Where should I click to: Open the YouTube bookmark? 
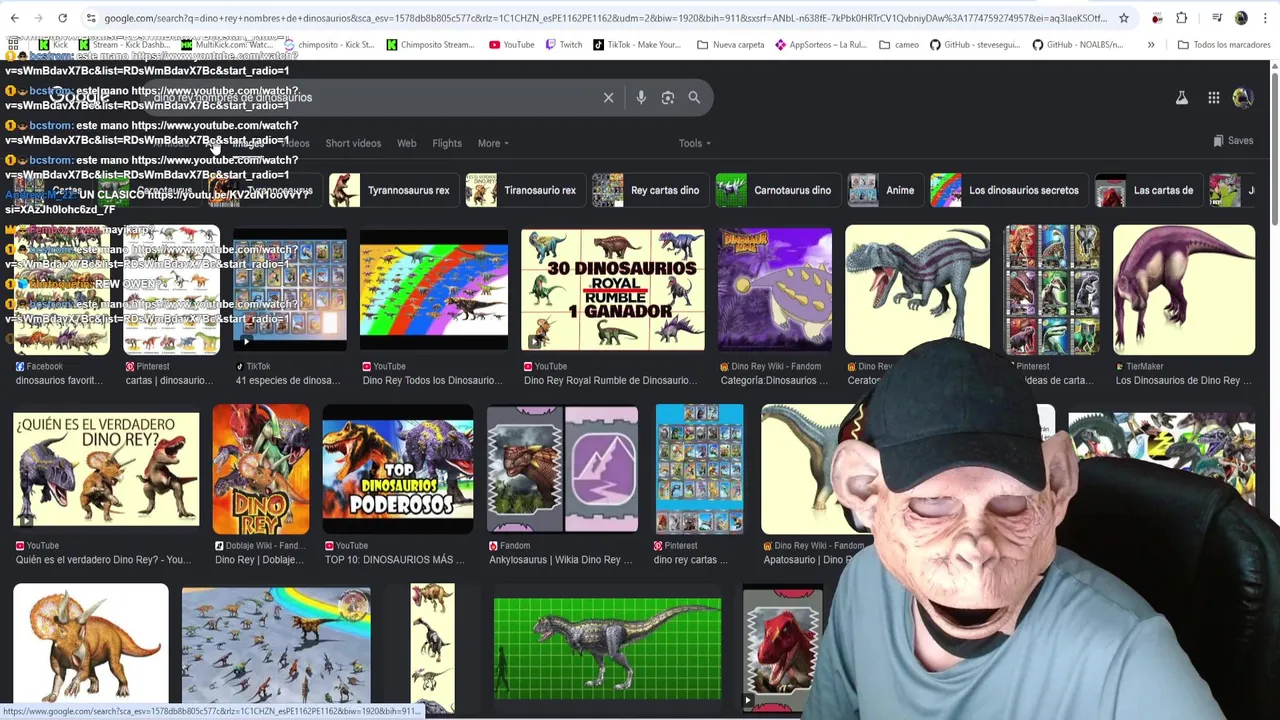[511, 45]
